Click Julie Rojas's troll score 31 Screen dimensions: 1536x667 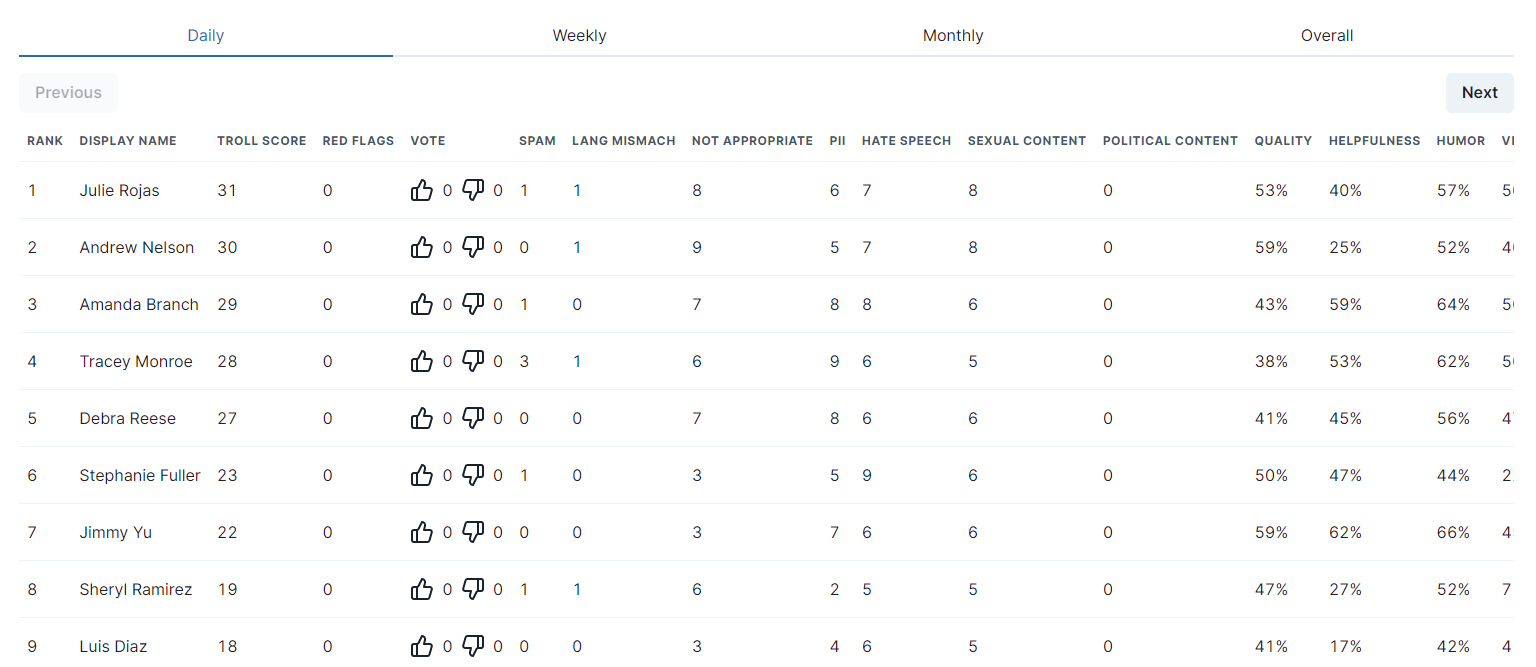(x=227, y=190)
